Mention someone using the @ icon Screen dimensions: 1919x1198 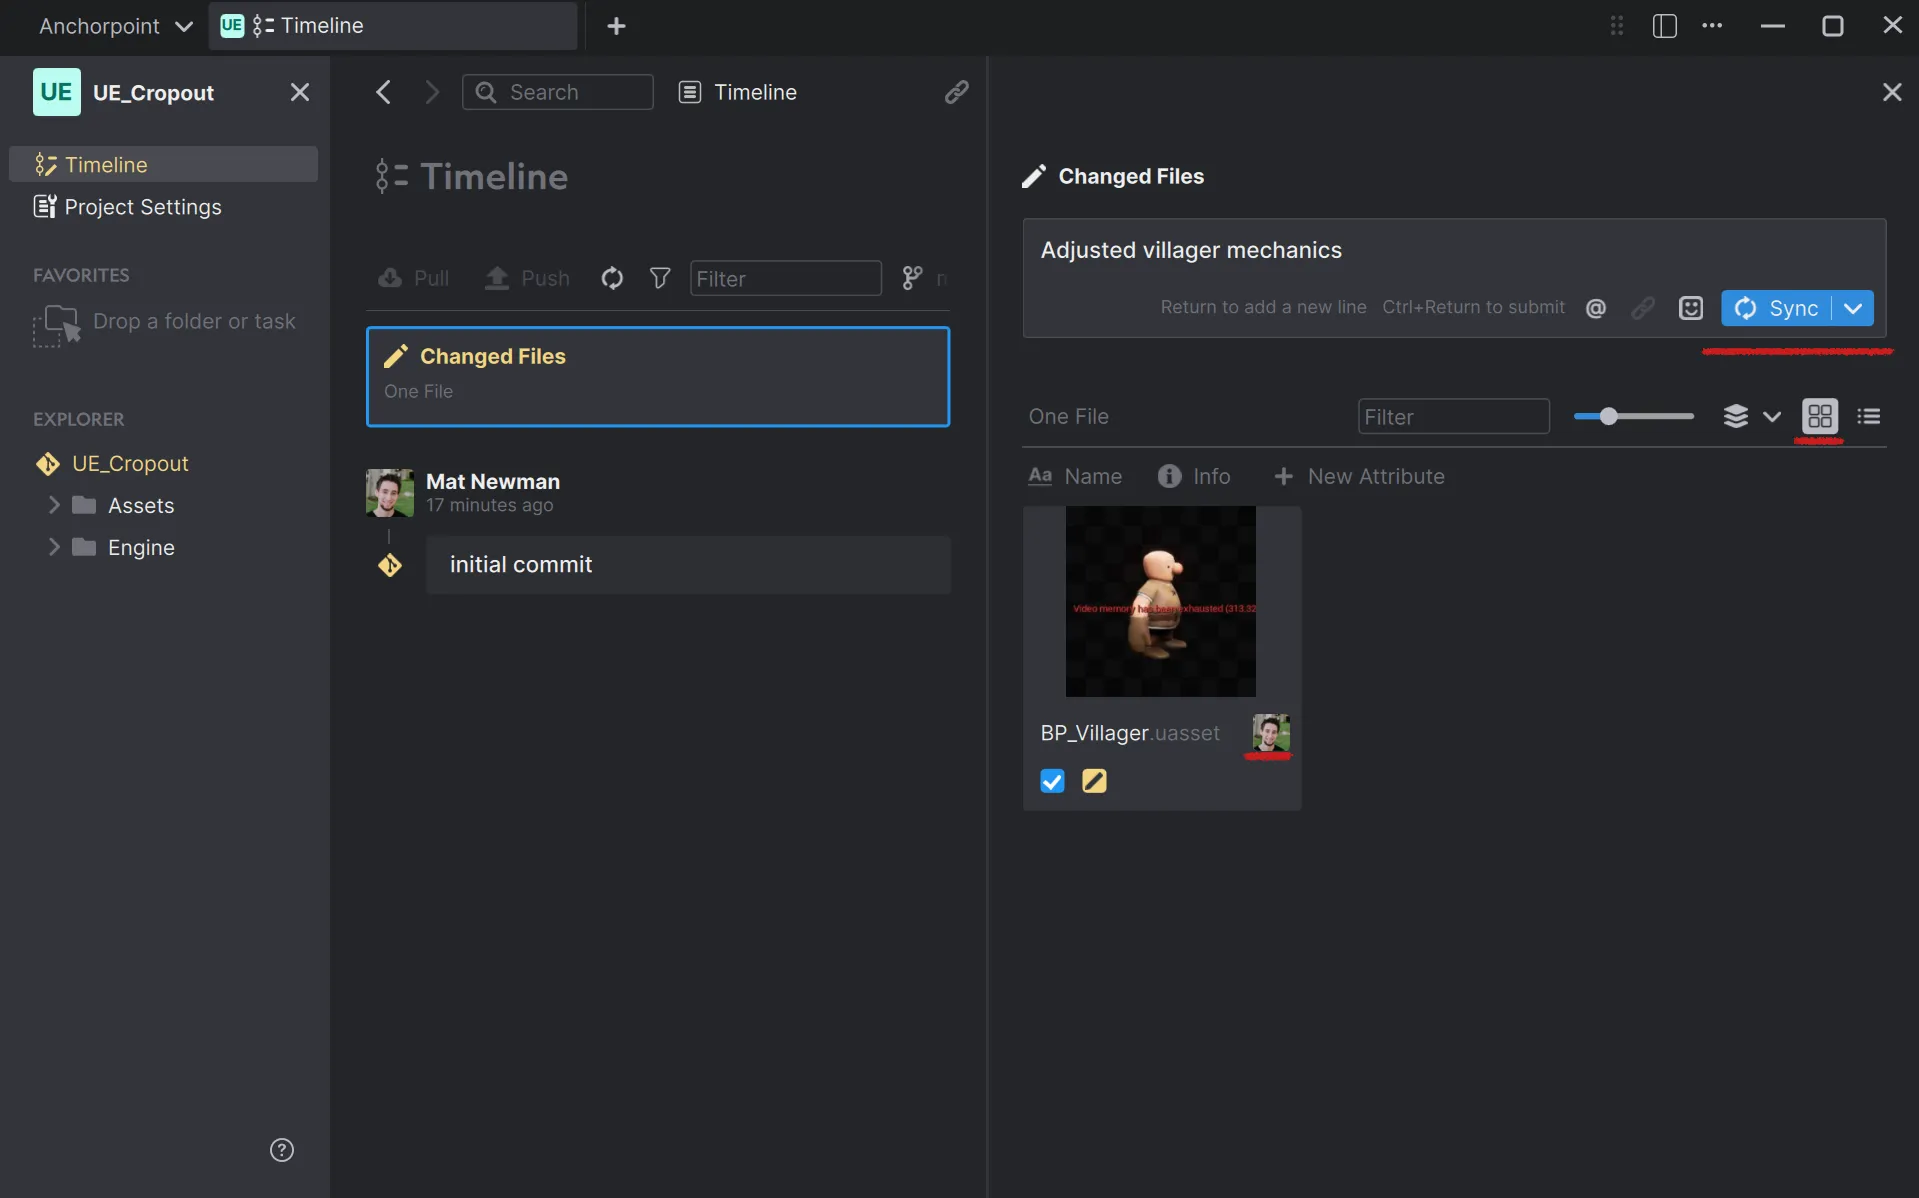click(x=1596, y=308)
